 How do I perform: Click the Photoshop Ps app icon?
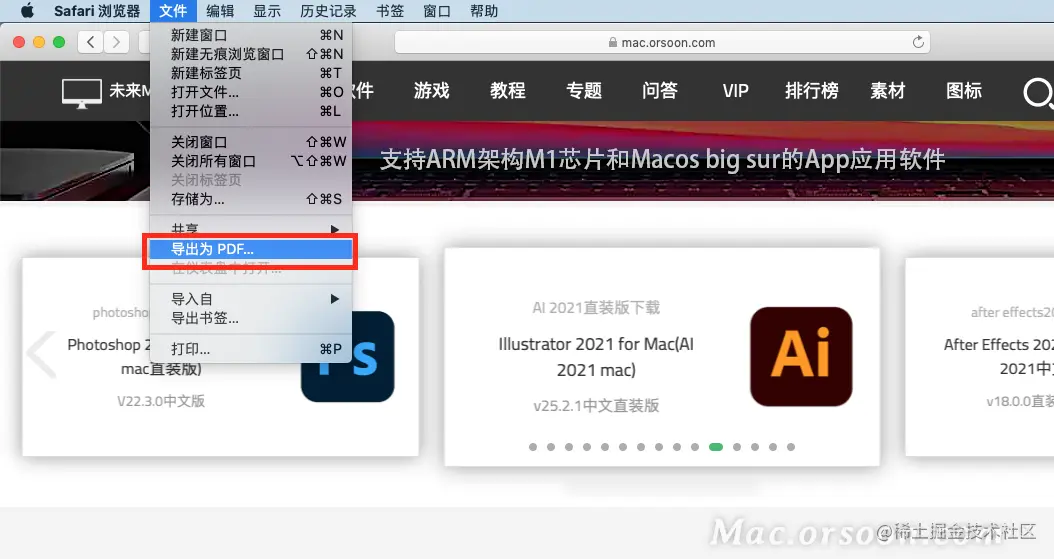348,357
